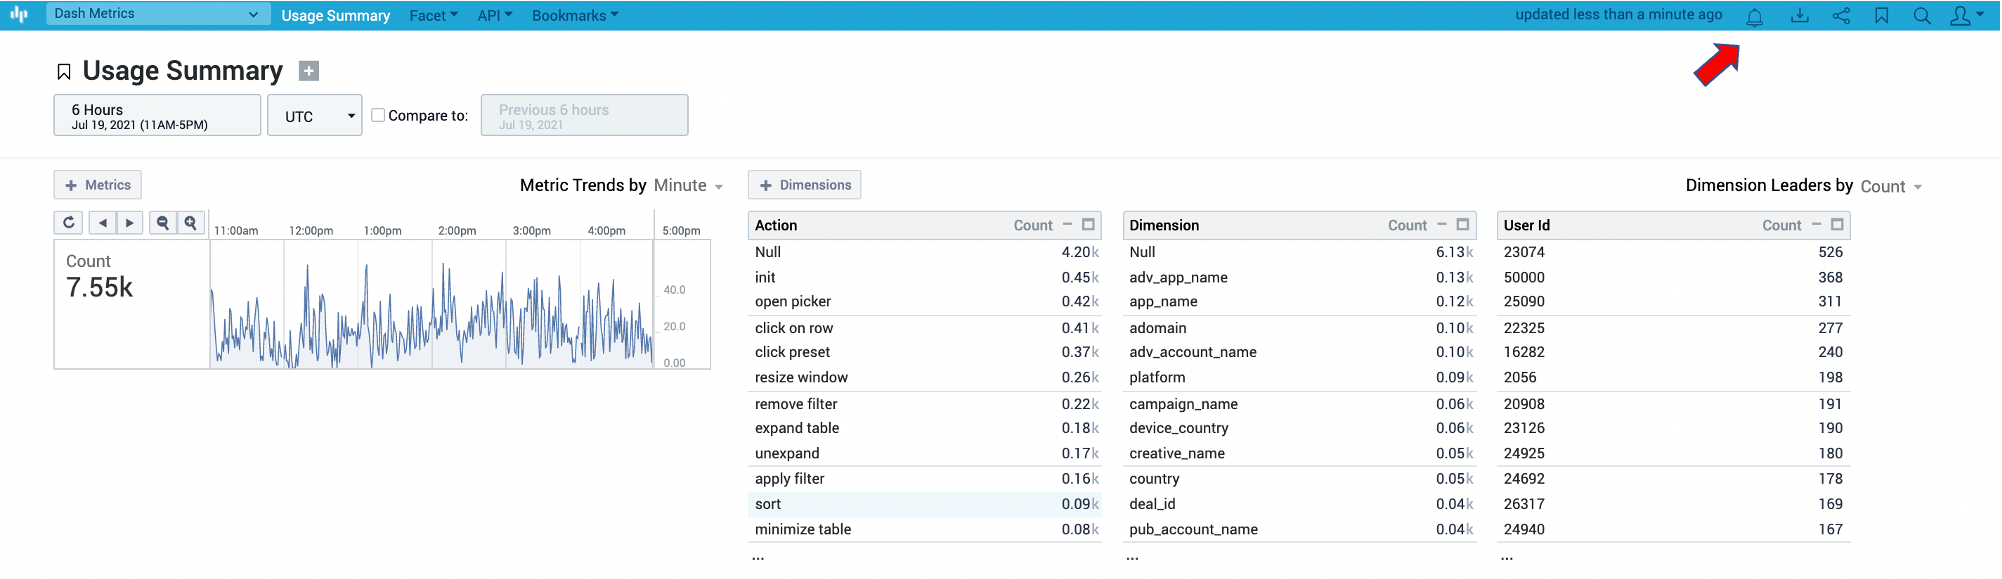The image size is (2002, 579).
Task: Select the device_country dimension row
Action: 1299,428
